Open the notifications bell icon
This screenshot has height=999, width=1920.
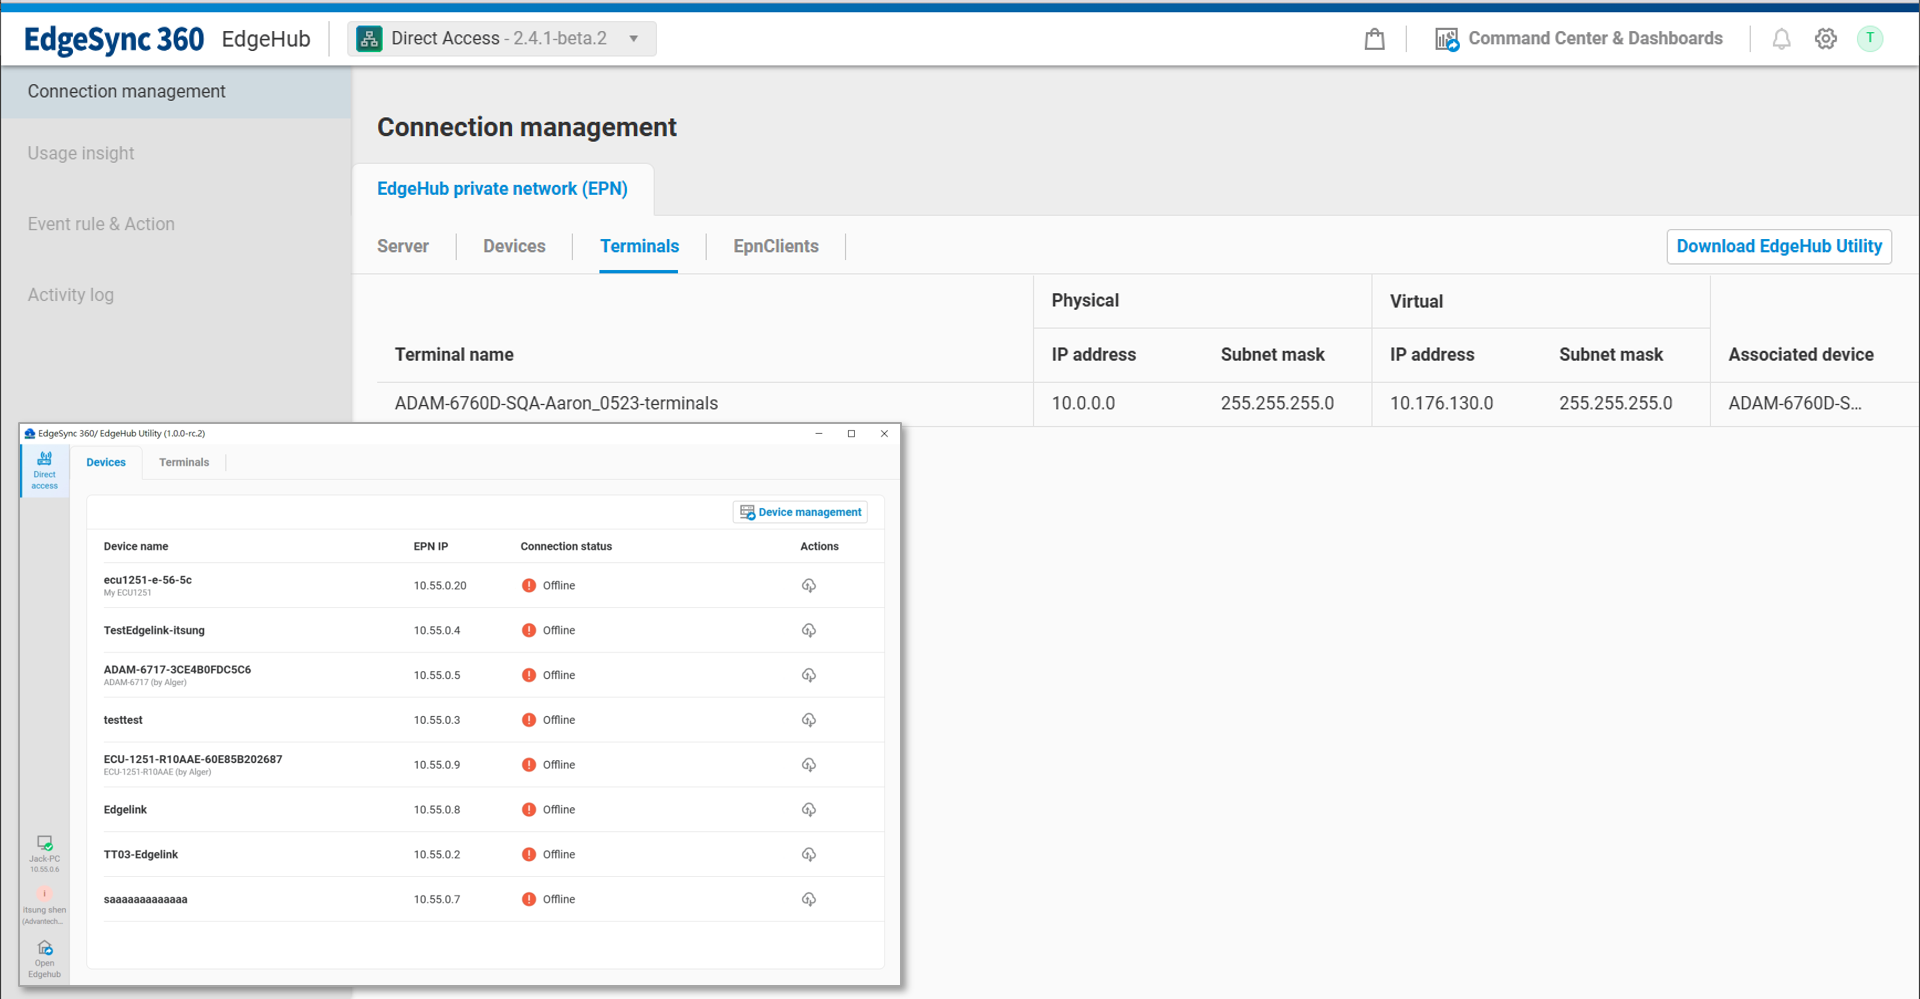1781,39
